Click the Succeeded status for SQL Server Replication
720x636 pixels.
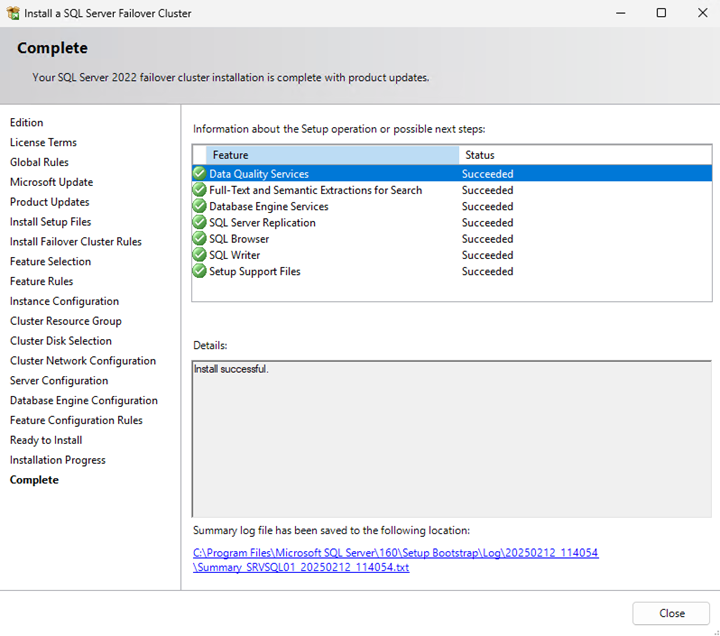point(487,222)
